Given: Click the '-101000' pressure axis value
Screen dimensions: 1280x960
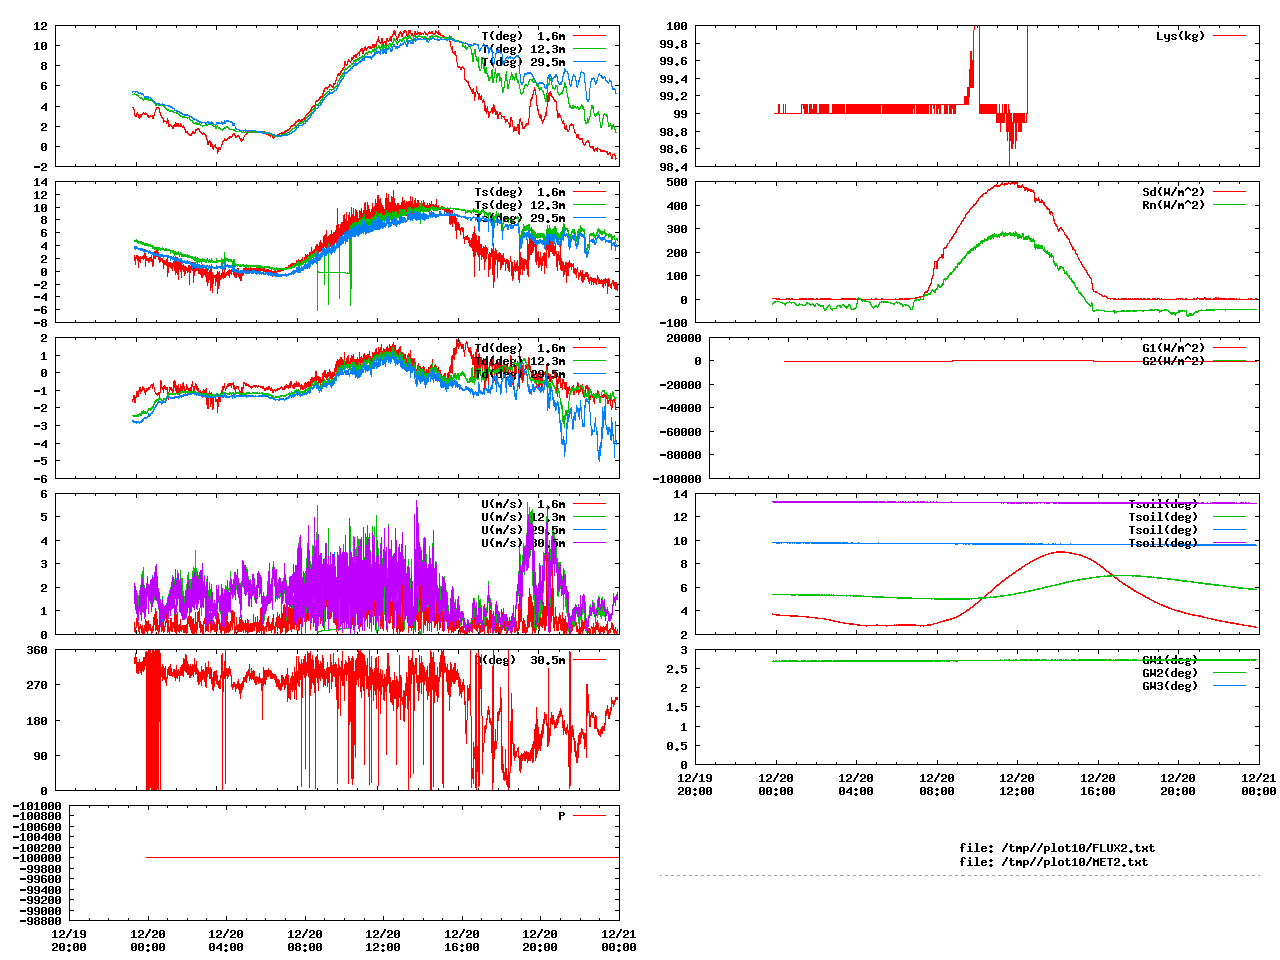Looking at the screenshot, I should (37, 806).
